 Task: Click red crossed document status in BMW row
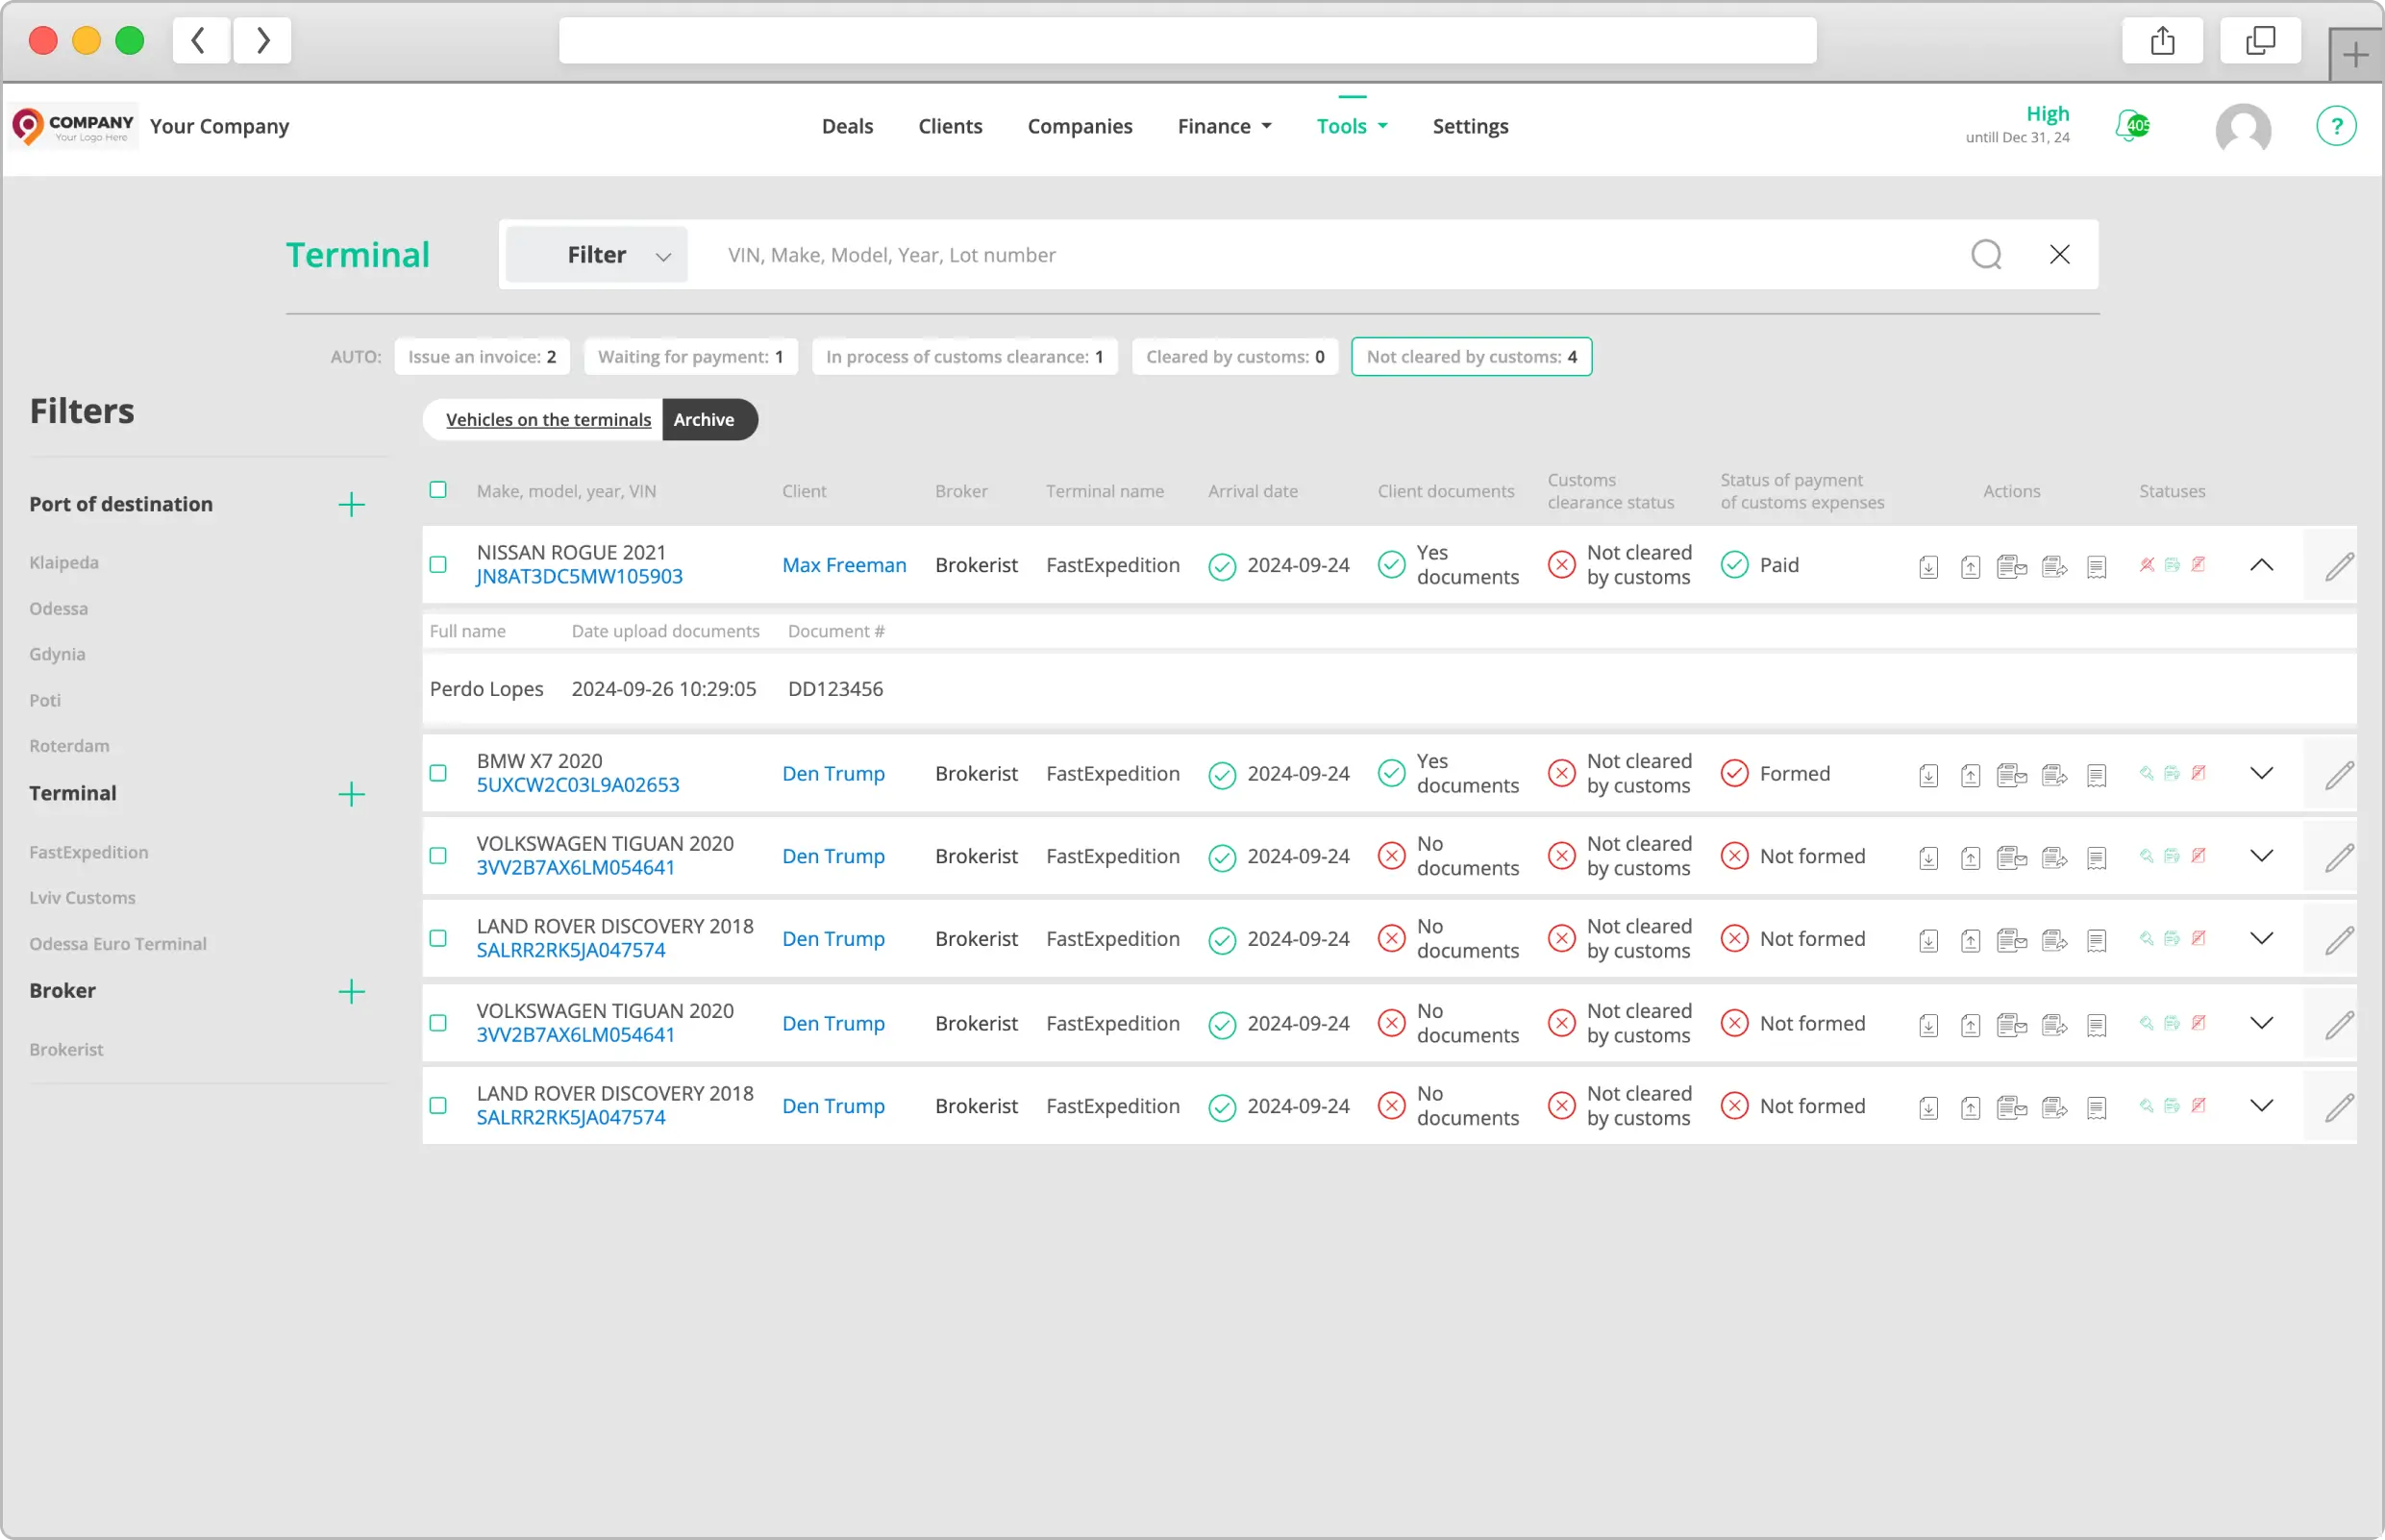(2198, 772)
